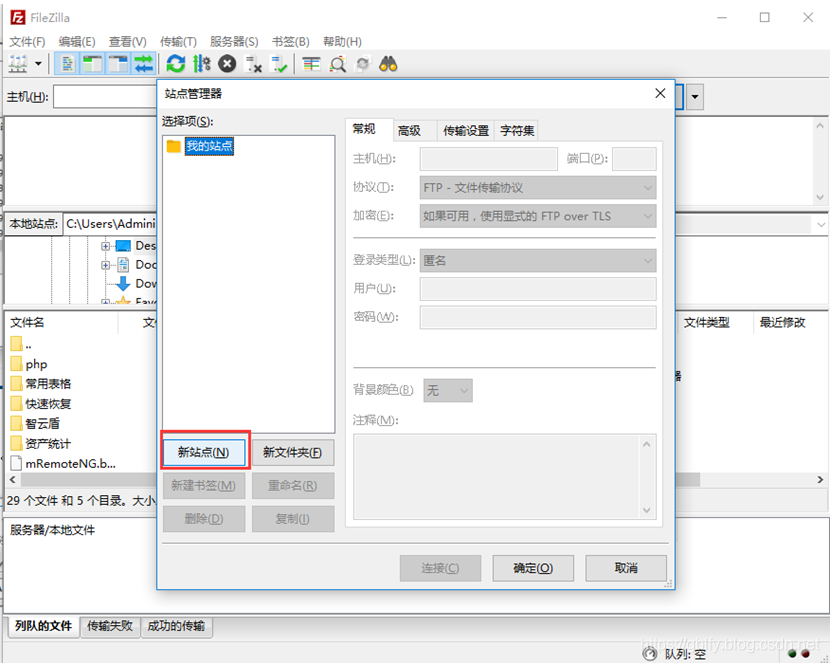Click the binoculars file search icon
Screen dimensions: 830x663
pyautogui.click(x=388, y=65)
